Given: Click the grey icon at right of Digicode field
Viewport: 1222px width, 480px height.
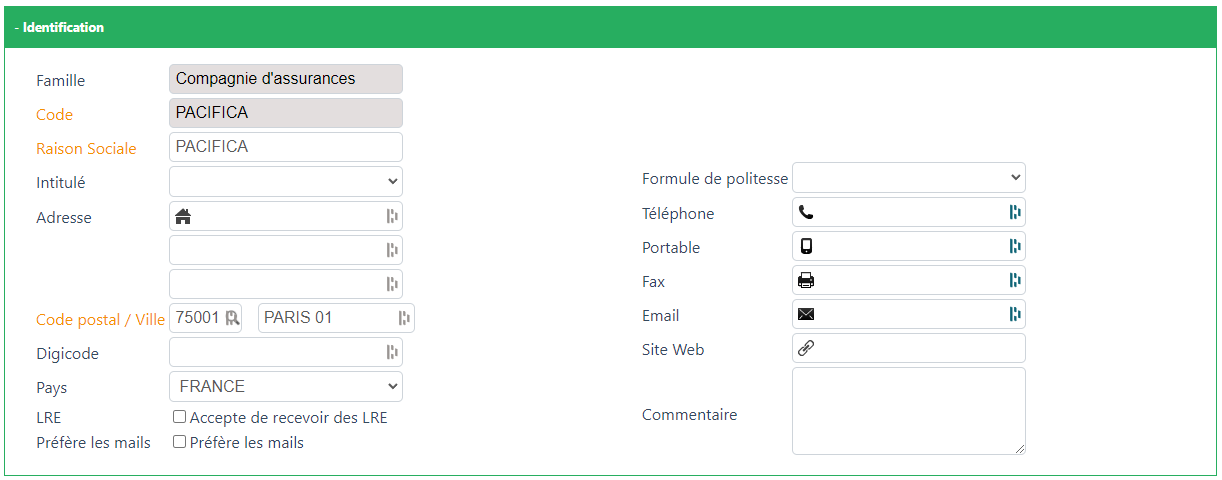Looking at the screenshot, I should tap(392, 352).
